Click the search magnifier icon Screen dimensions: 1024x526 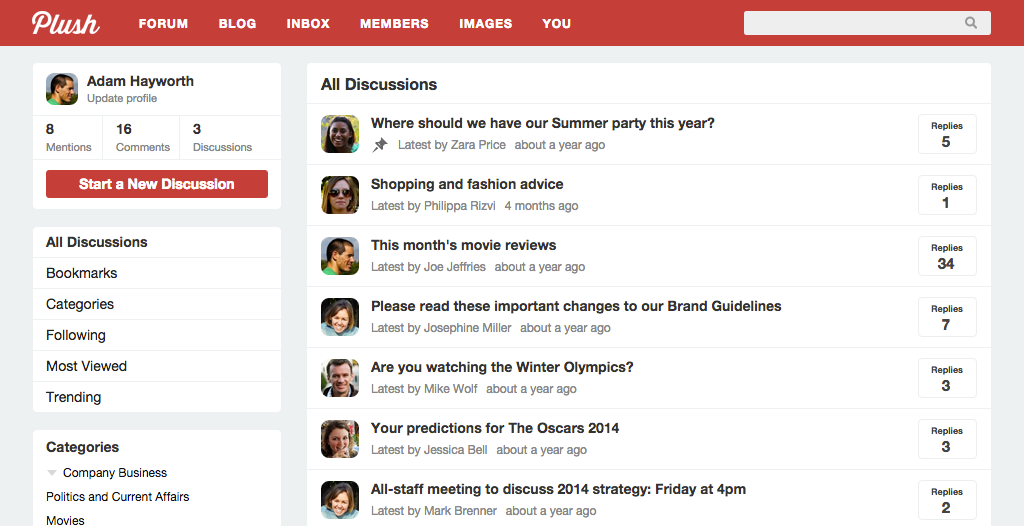[x=971, y=23]
